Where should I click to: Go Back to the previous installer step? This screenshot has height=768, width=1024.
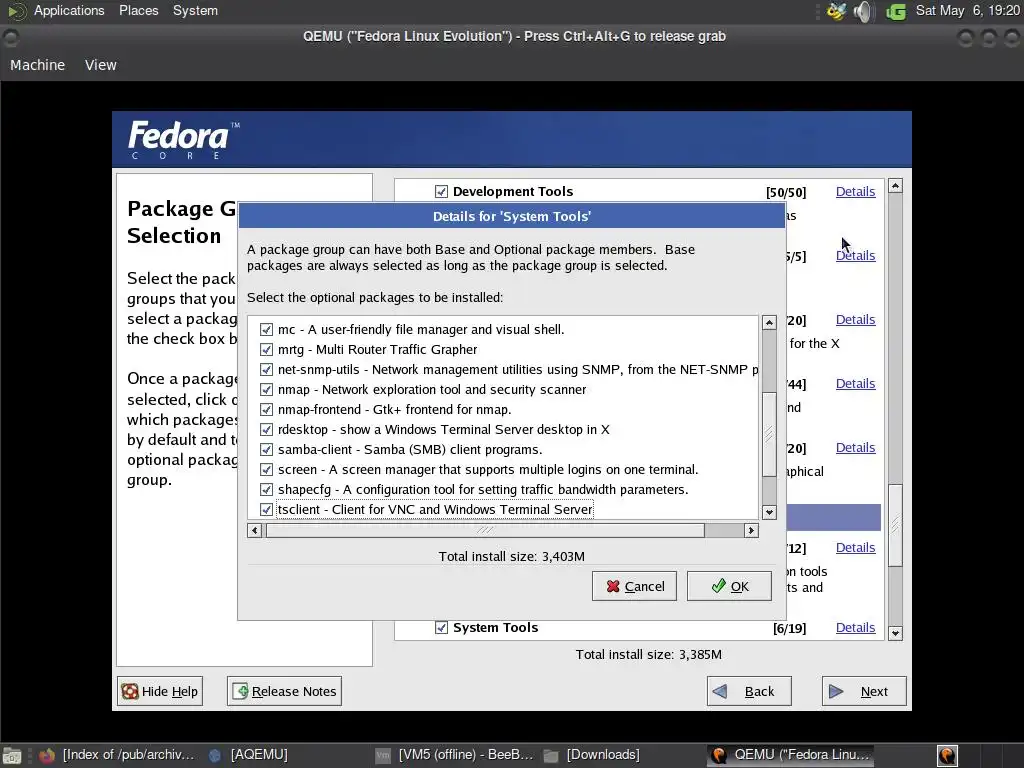click(x=749, y=691)
